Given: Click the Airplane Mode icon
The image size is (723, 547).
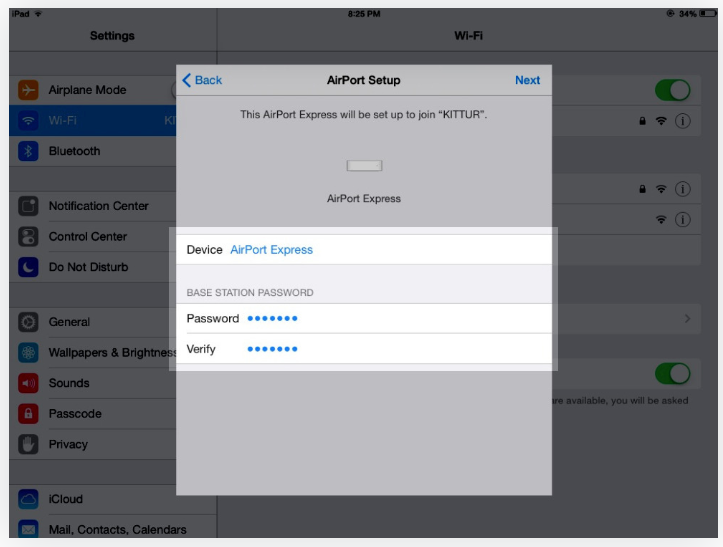Looking at the screenshot, I should pos(28,90).
